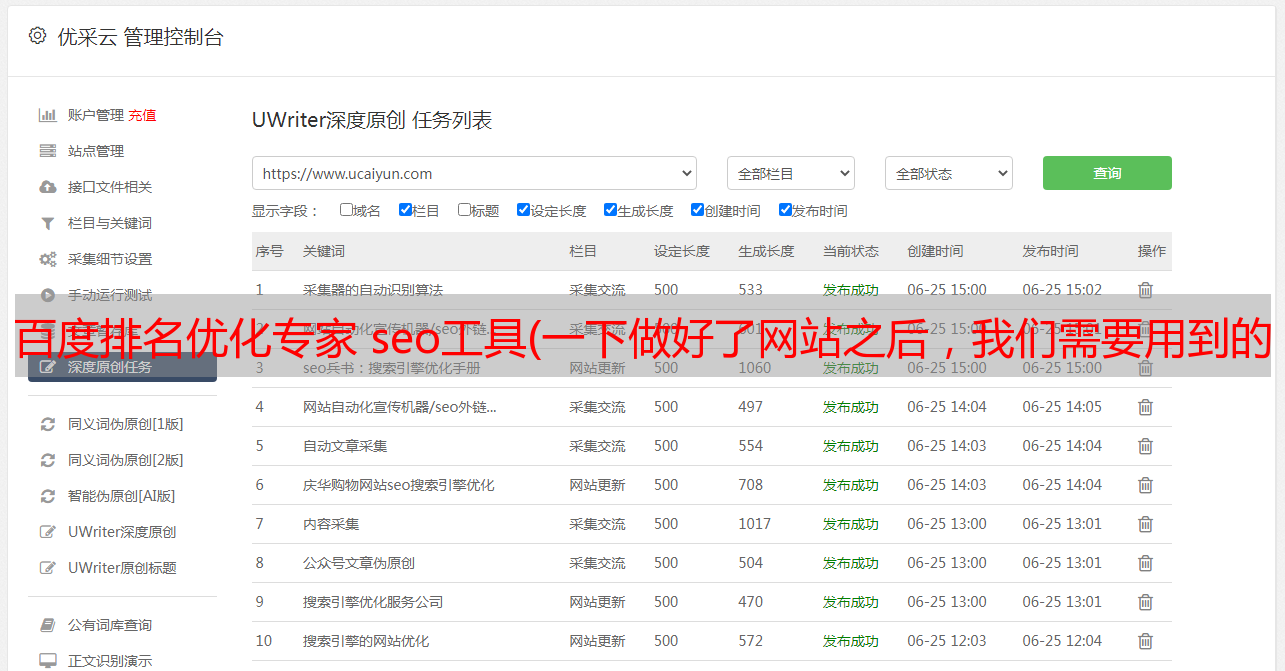This screenshot has width=1285, height=671.
Task: Open 栏目与关键词 in sidebar
Action: pyautogui.click(x=110, y=223)
